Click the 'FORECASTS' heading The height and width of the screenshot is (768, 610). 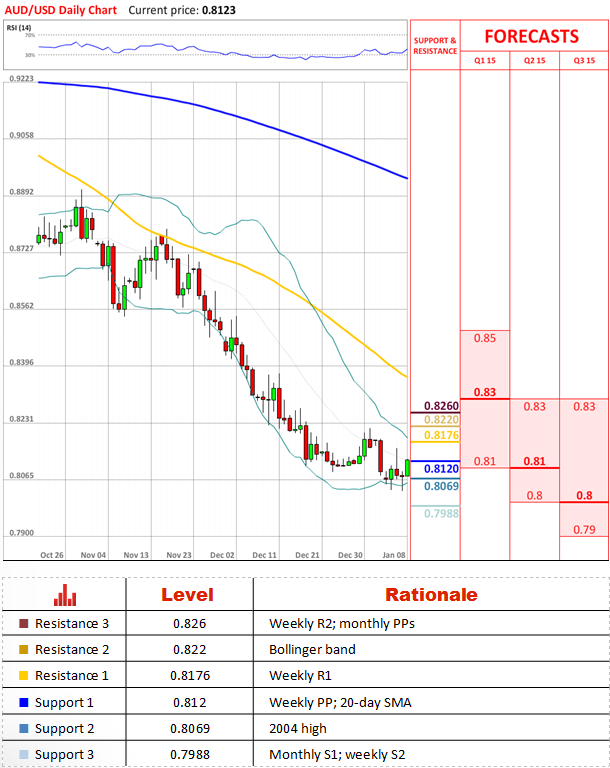[x=532, y=36]
